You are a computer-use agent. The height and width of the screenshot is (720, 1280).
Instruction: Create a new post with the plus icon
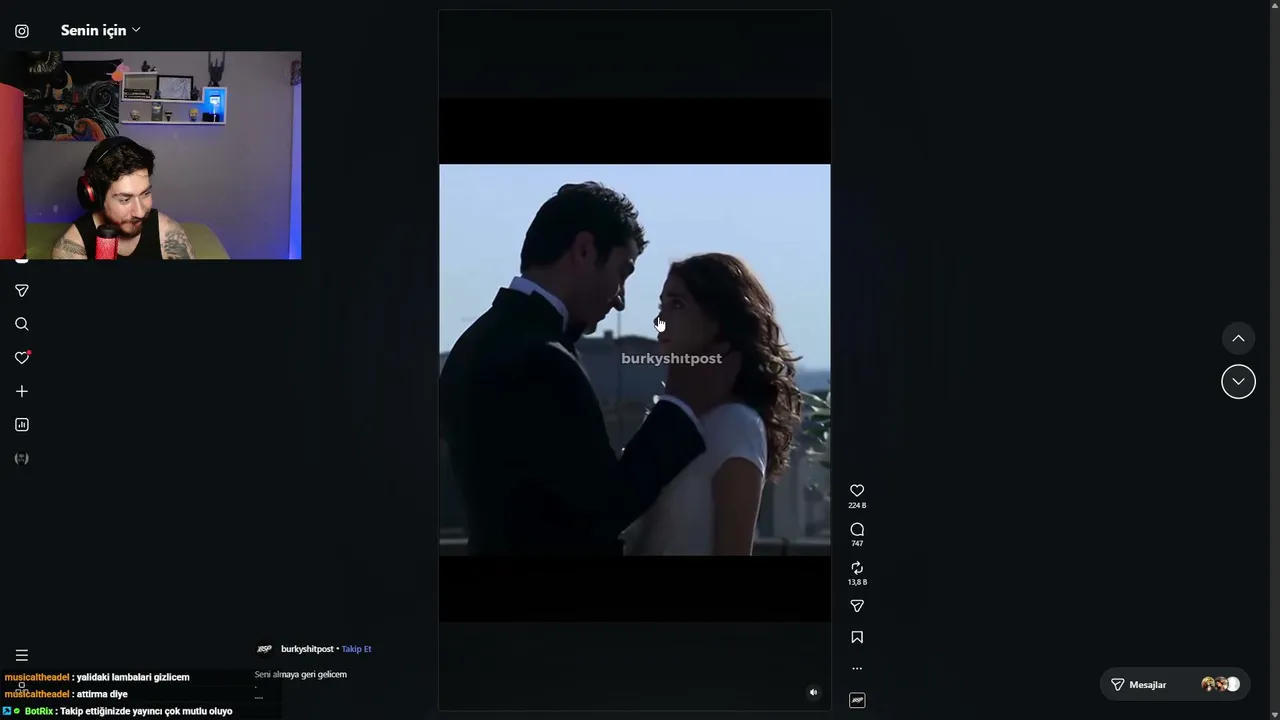(22, 391)
